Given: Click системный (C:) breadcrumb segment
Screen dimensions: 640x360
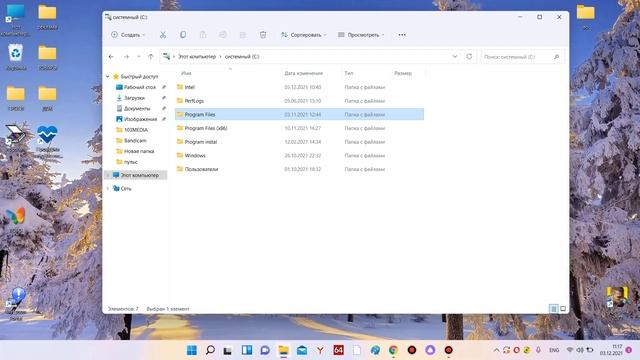Looking at the screenshot, I should pos(242,57).
